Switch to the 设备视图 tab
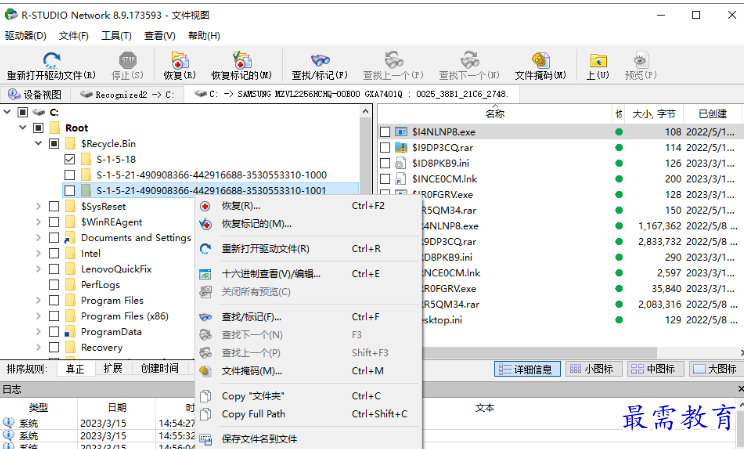 (36, 94)
